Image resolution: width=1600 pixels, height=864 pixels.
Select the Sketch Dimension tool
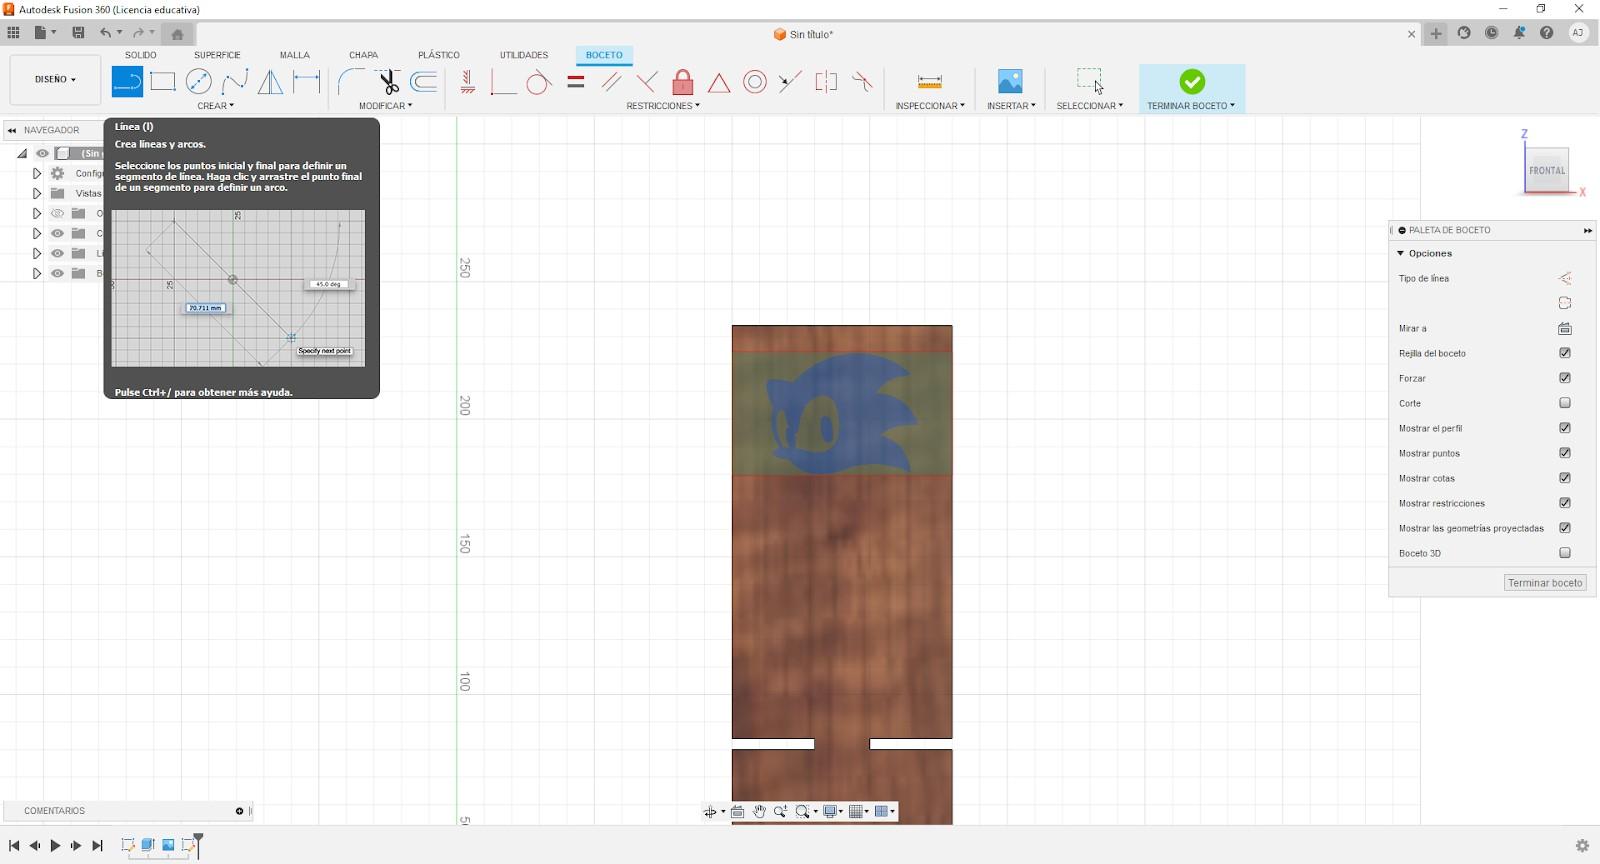[x=307, y=82]
